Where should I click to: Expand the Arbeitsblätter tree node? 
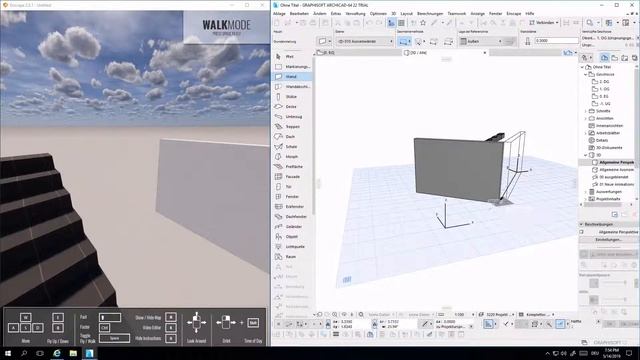[x=585, y=133]
